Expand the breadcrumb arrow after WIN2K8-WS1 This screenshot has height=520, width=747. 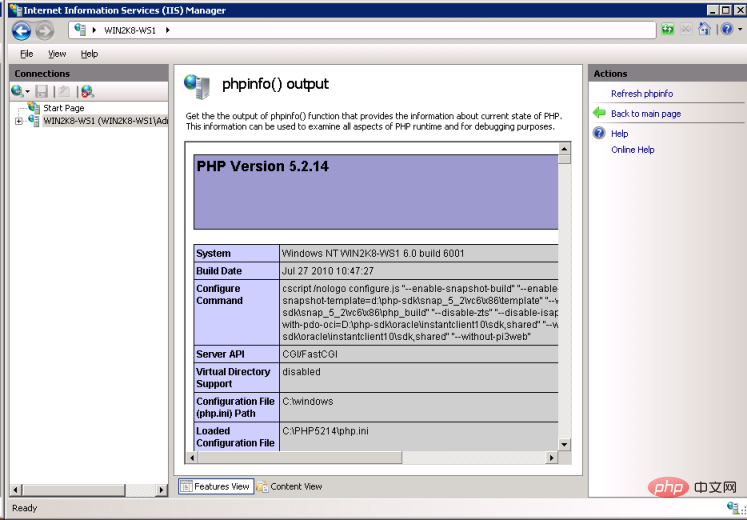167,30
